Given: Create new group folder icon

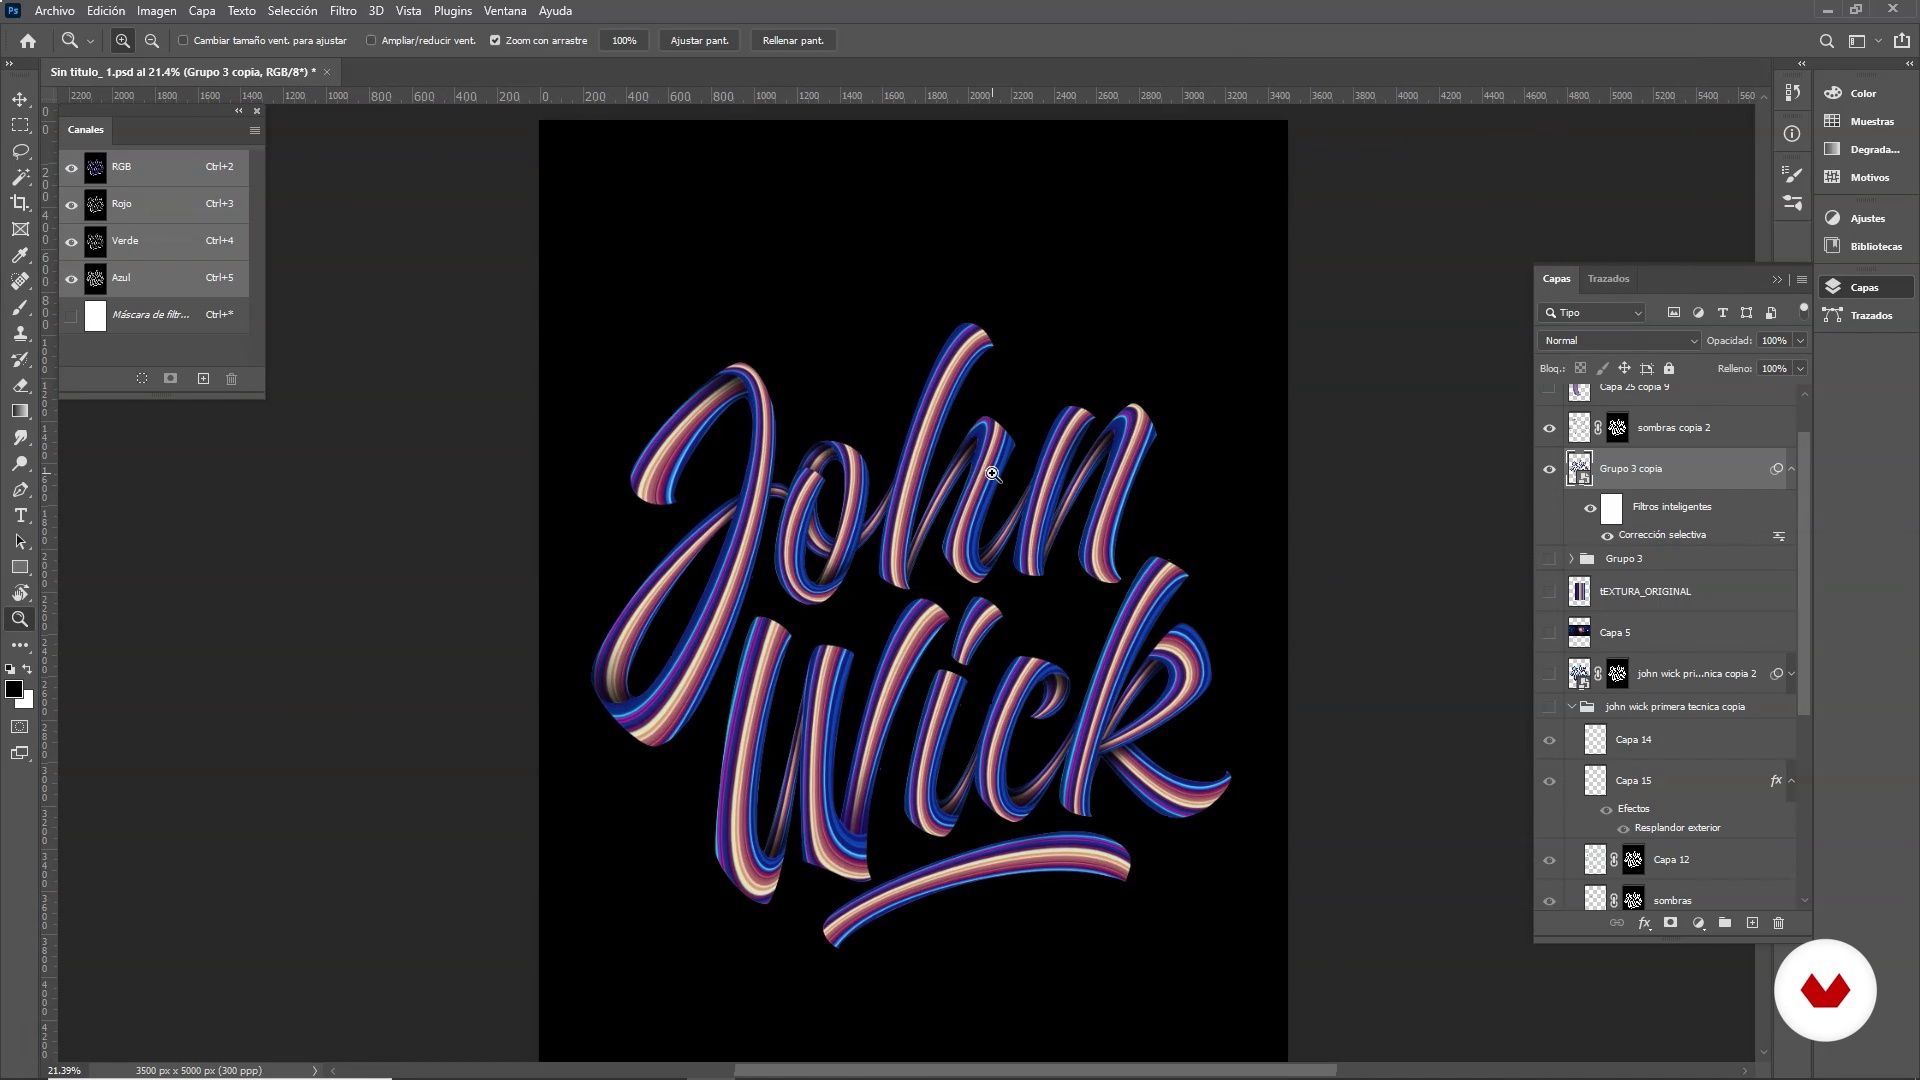Looking at the screenshot, I should pos(1725,923).
